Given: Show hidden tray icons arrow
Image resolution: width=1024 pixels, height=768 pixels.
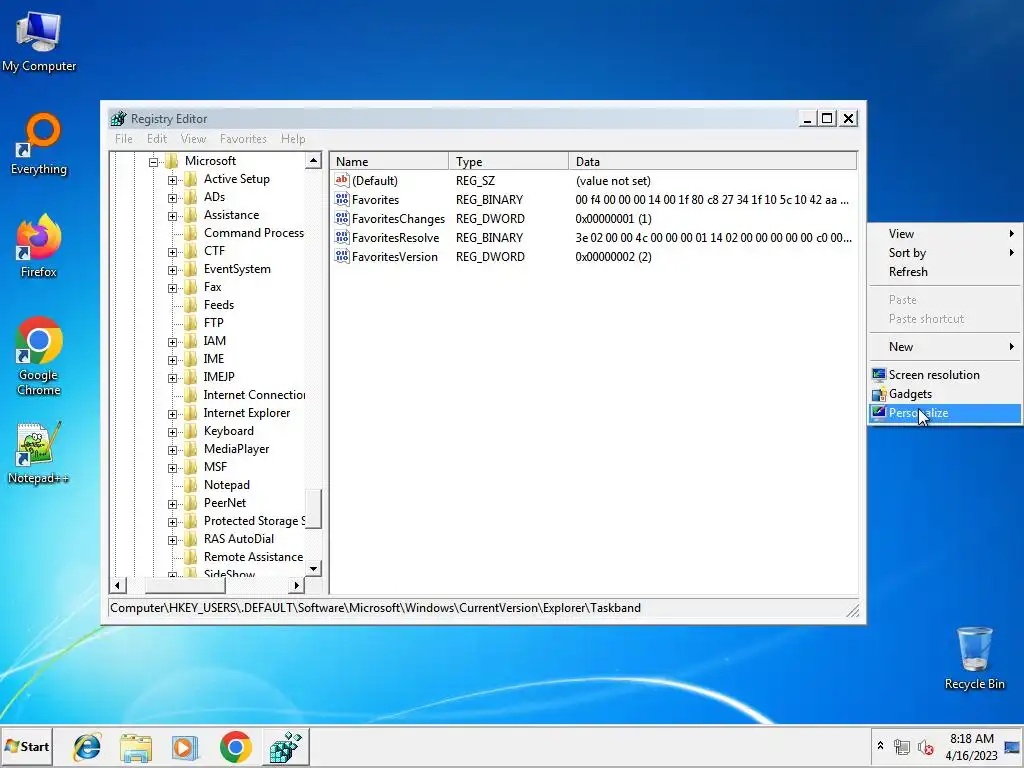Looking at the screenshot, I should tap(880, 746).
